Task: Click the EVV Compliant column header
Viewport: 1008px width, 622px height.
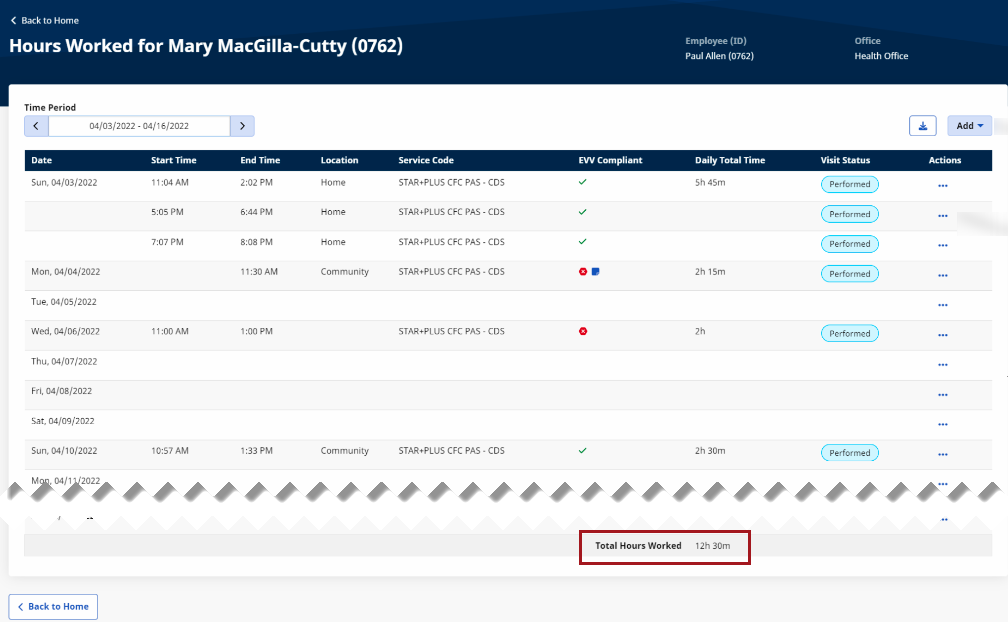Action: pyautogui.click(x=610, y=160)
